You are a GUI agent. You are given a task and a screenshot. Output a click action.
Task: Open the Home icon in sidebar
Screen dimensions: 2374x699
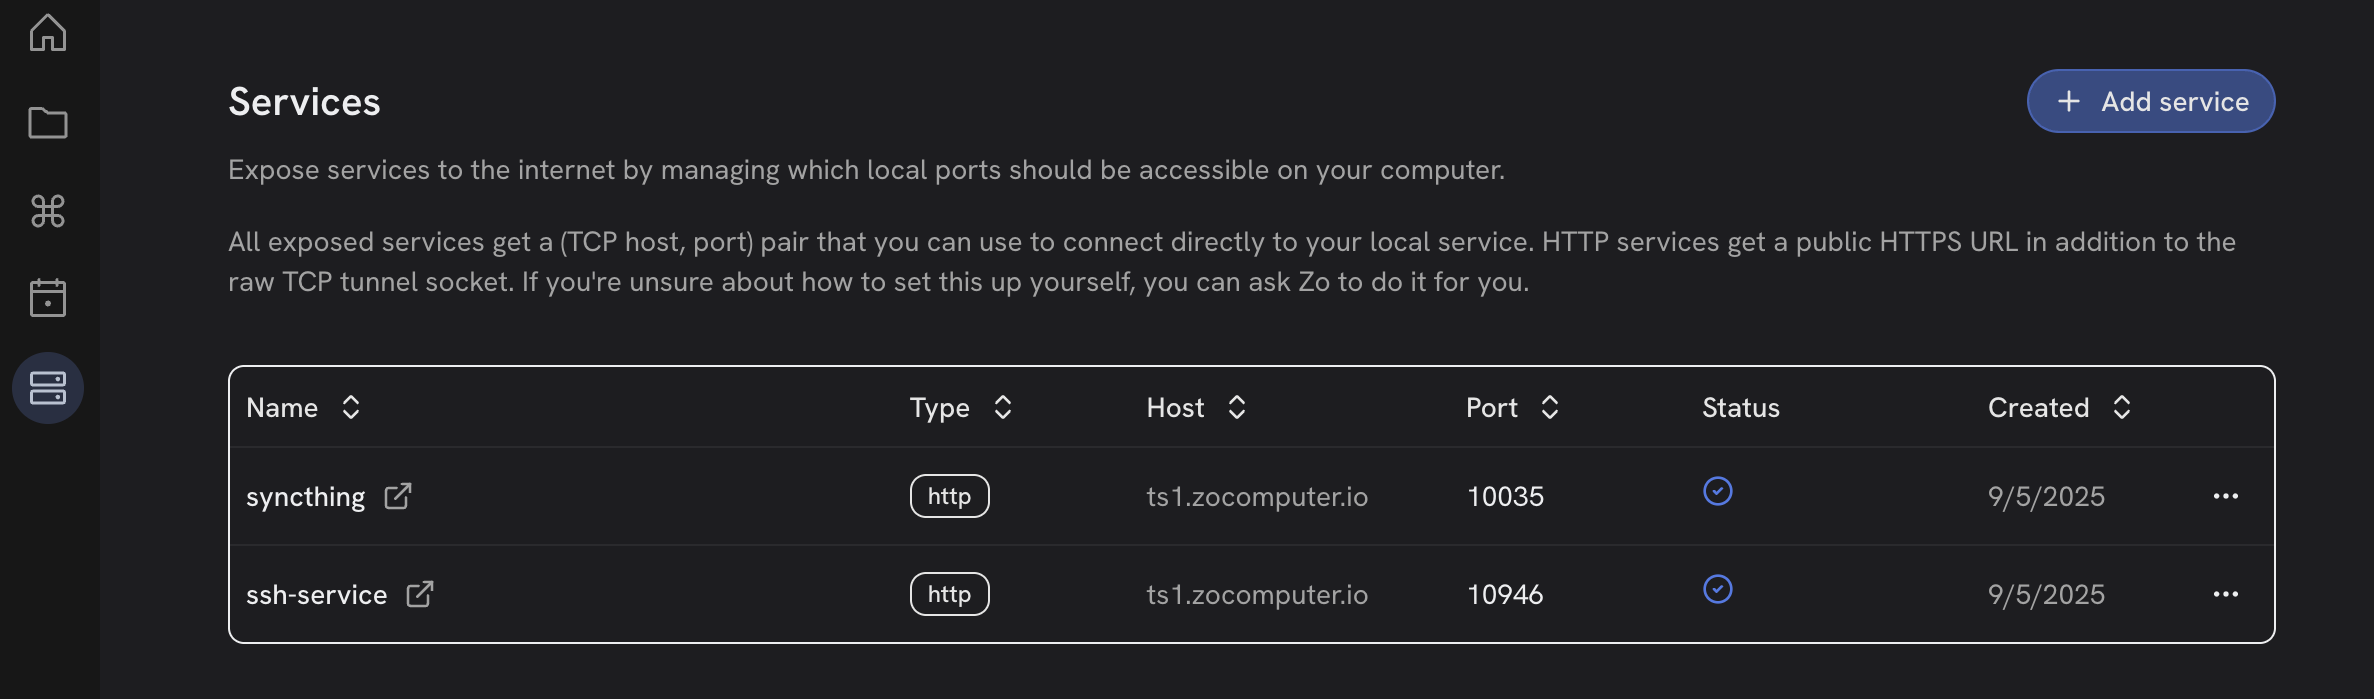pos(48,33)
